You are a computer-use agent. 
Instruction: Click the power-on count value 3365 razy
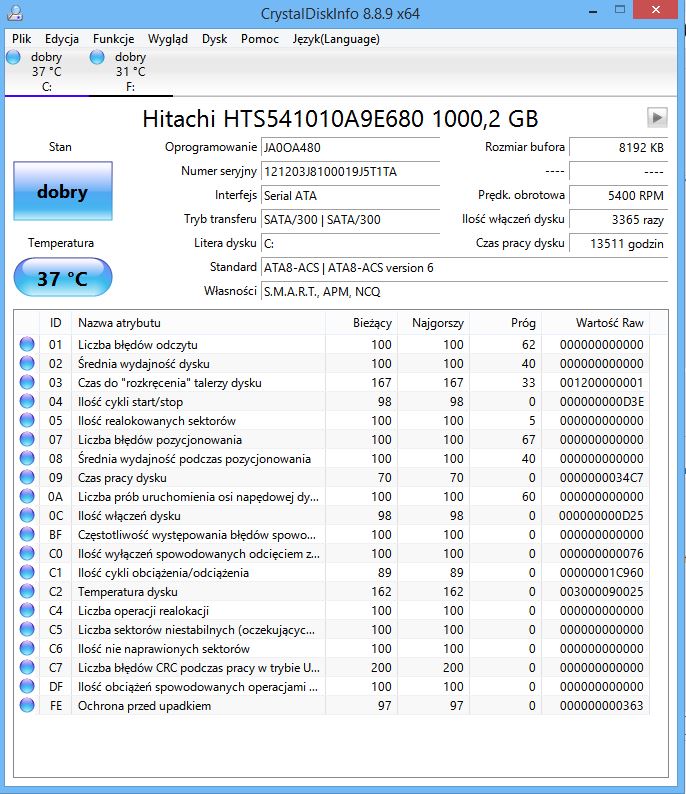tap(619, 219)
